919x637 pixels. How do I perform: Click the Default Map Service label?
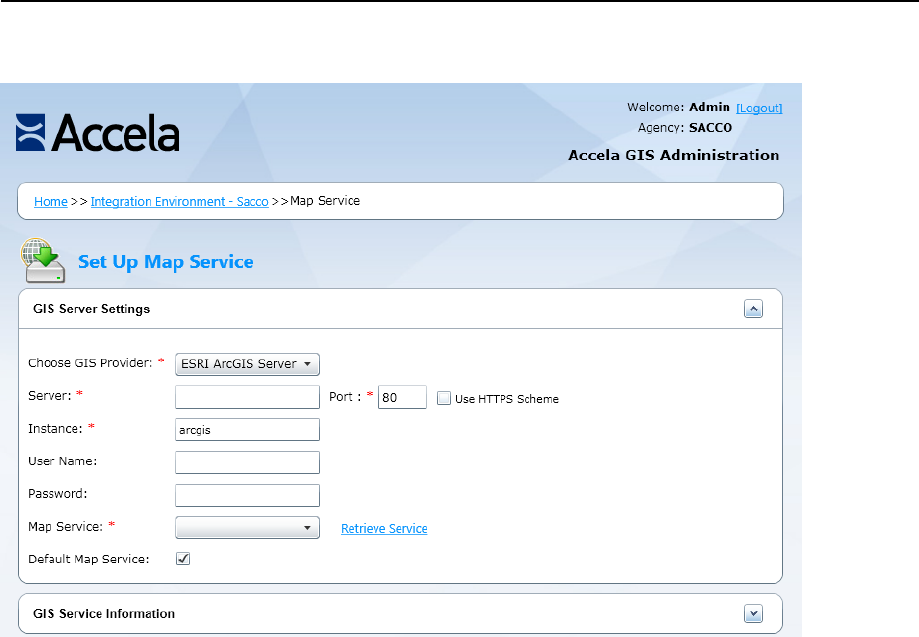pyautogui.click(x=89, y=559)
